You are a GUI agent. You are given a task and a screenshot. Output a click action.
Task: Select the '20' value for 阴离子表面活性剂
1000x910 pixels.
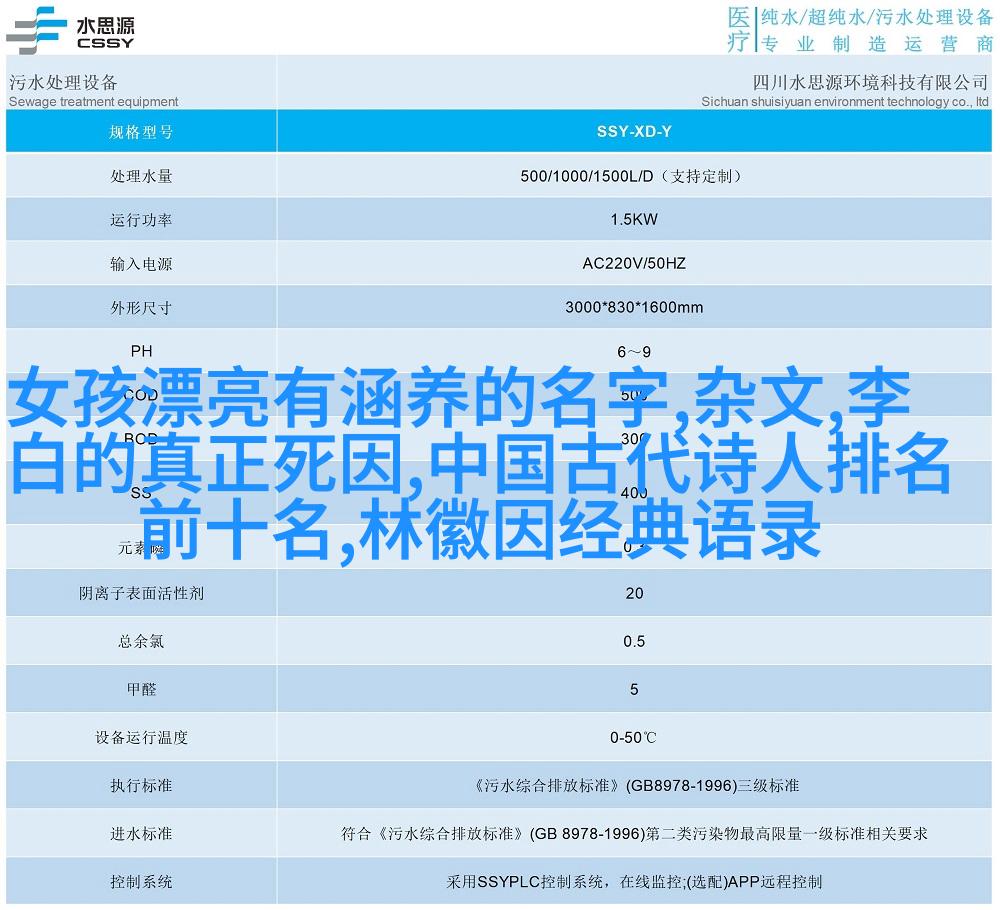(634, 593)
